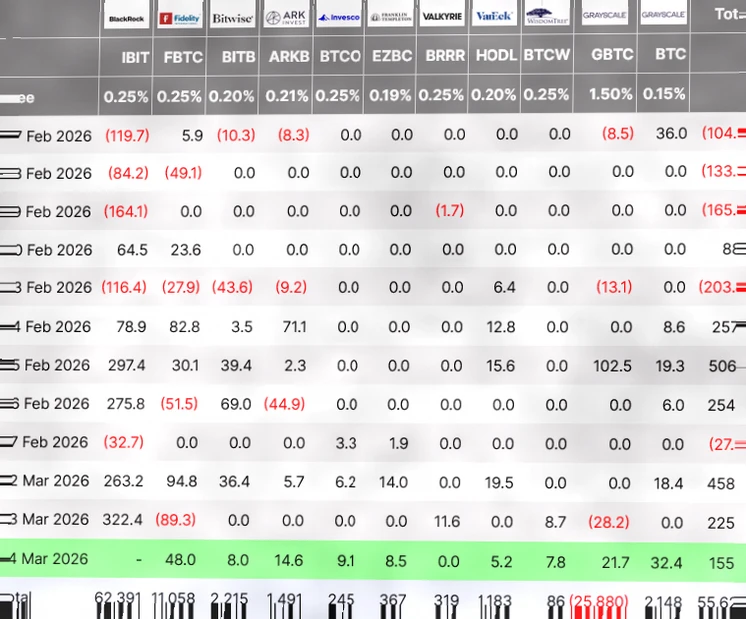Viewport: 746px width, 619px height.
Task: Click the Fidelity logo
Action: [x=180, y=17]
